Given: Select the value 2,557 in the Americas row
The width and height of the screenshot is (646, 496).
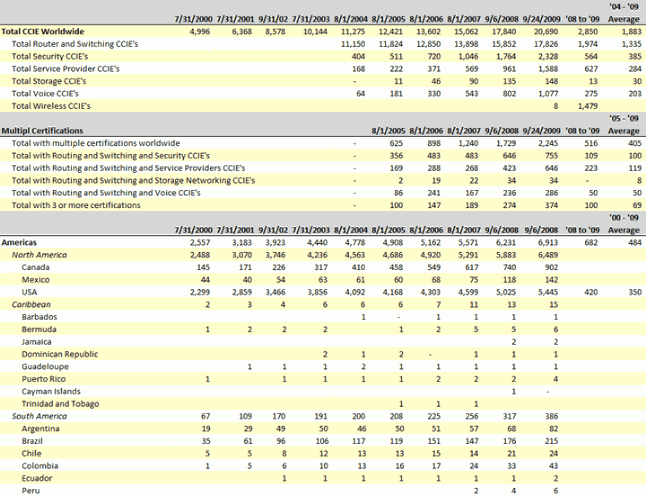Looking at the screenshot, I should point(200,242).
